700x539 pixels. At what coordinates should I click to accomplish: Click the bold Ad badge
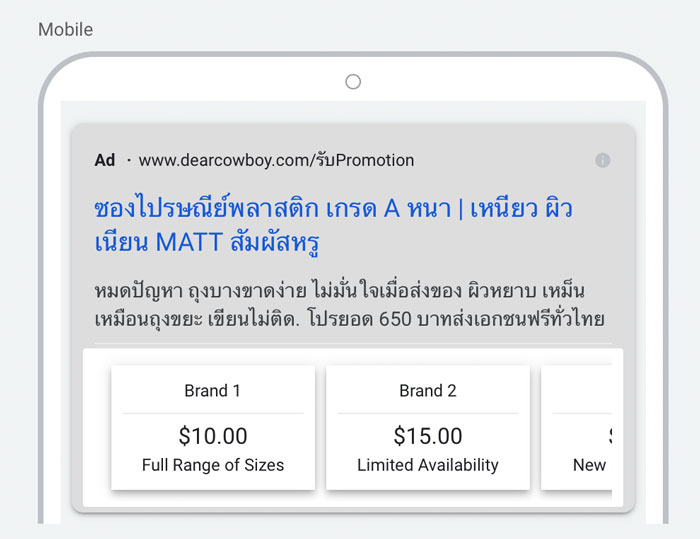[x=105, y=160]
